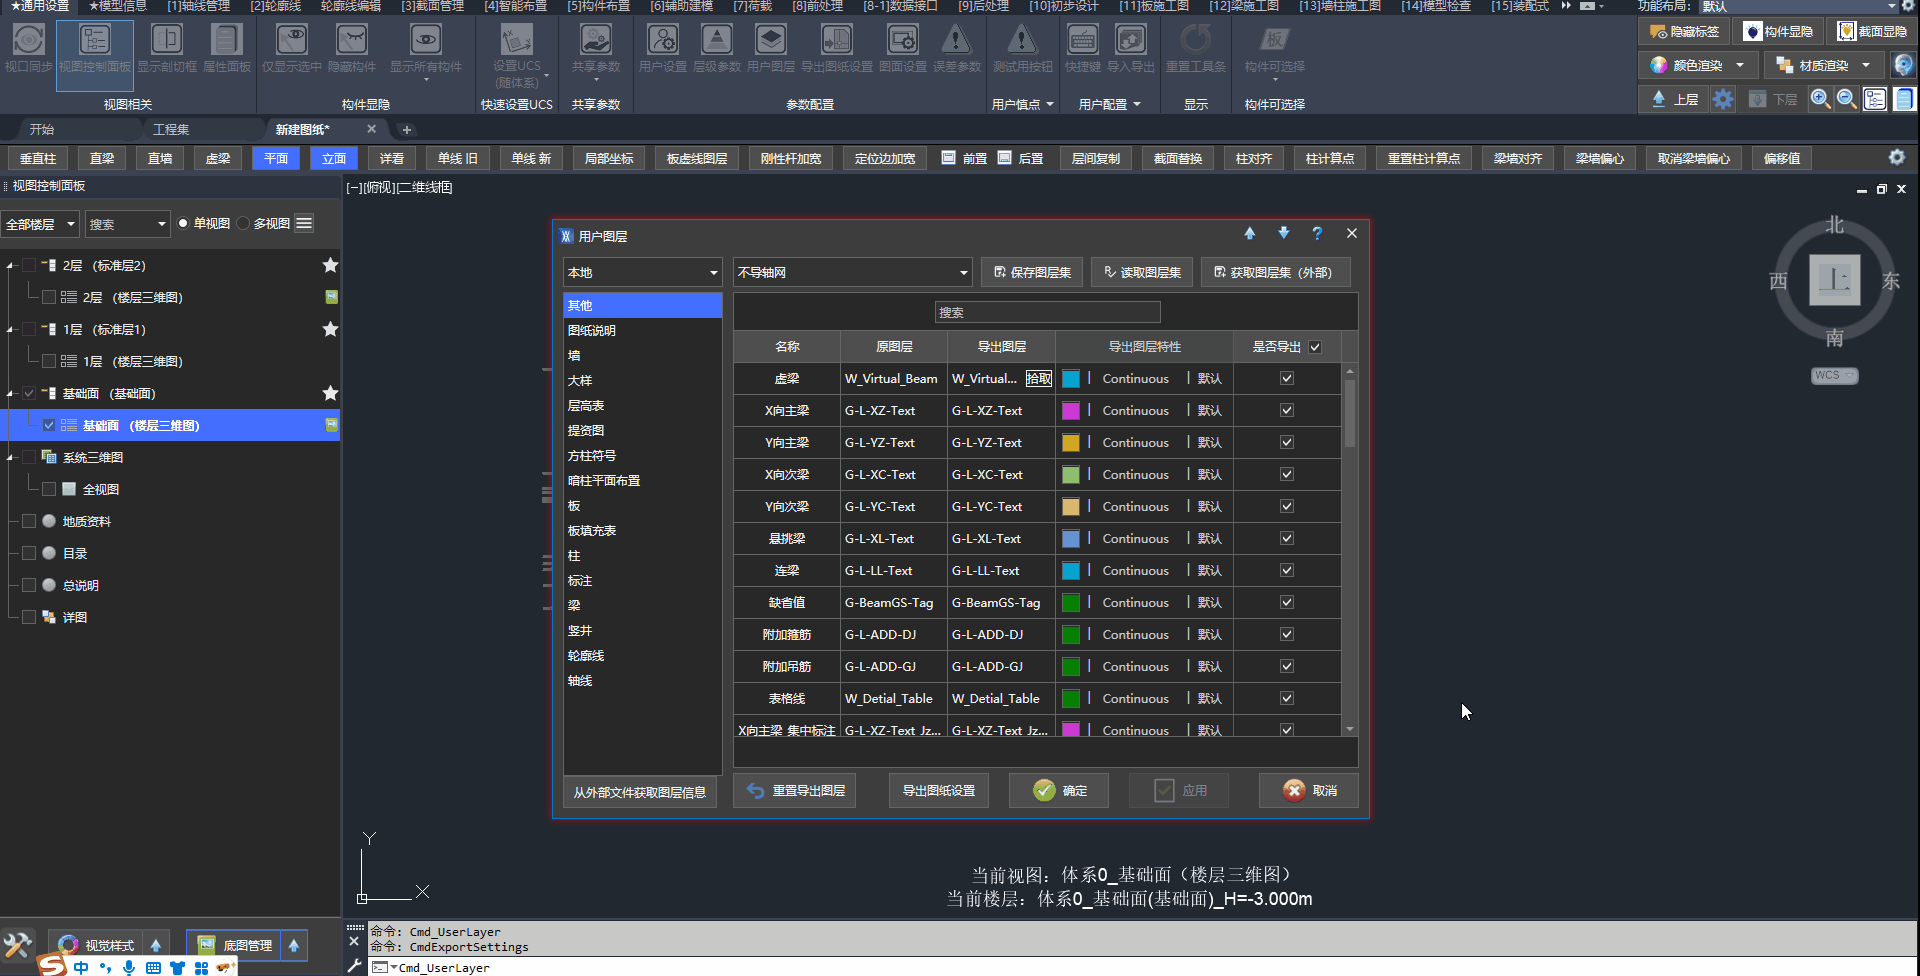This screenshot has width=1920, height=976.
Task: Click the help question mark in dialog
Action: (x=1317, y=234)
